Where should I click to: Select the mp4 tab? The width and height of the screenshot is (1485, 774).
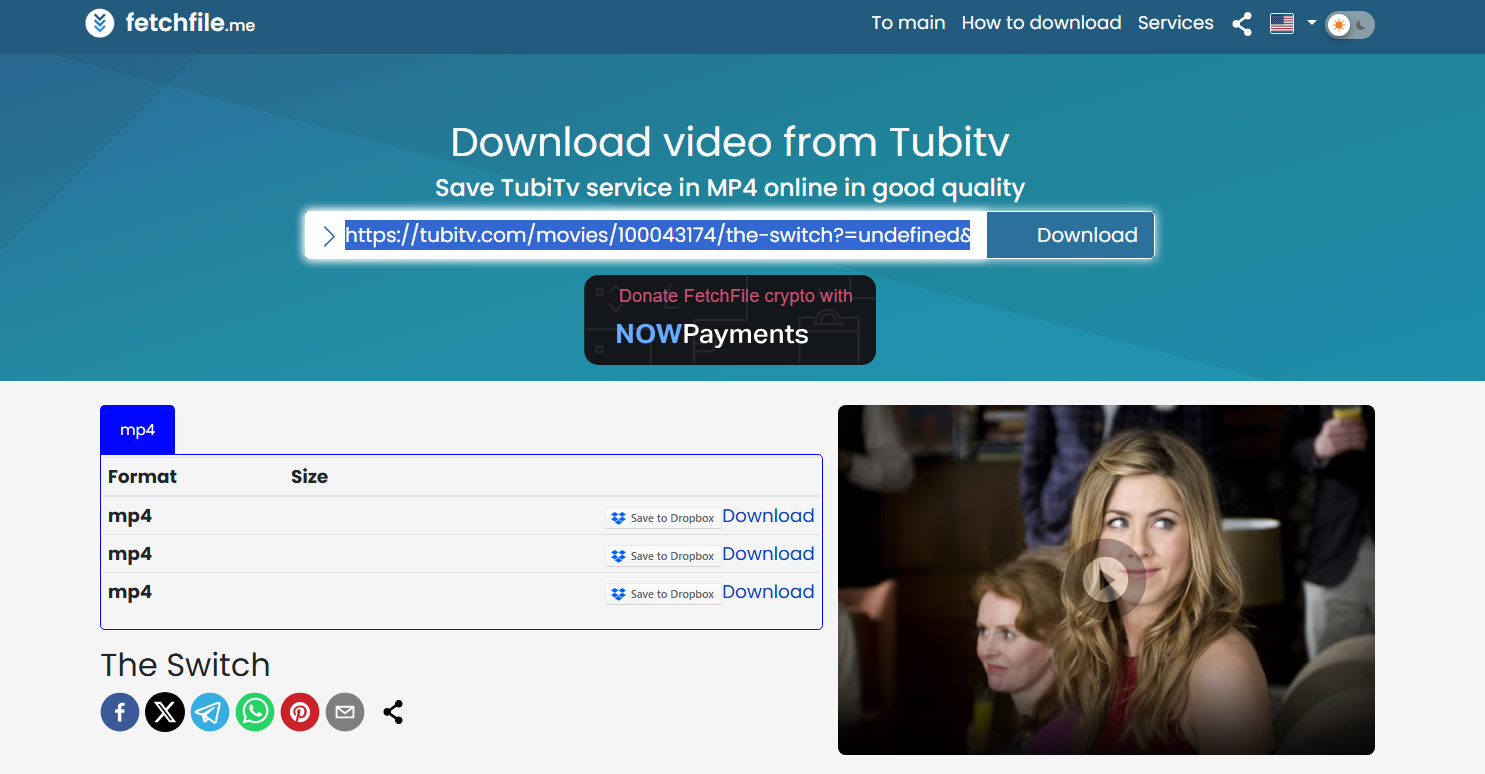pyautogui.click(x=138, y=430)
